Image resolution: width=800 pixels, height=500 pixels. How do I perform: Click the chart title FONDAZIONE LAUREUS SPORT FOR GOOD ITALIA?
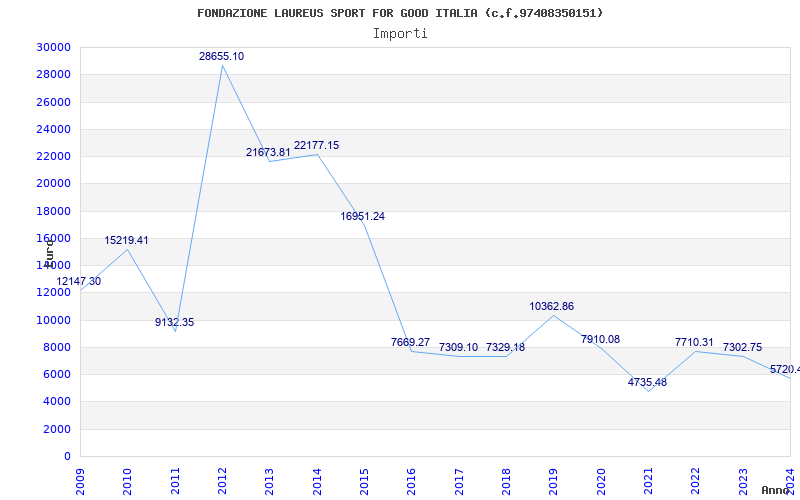(400, 13)
